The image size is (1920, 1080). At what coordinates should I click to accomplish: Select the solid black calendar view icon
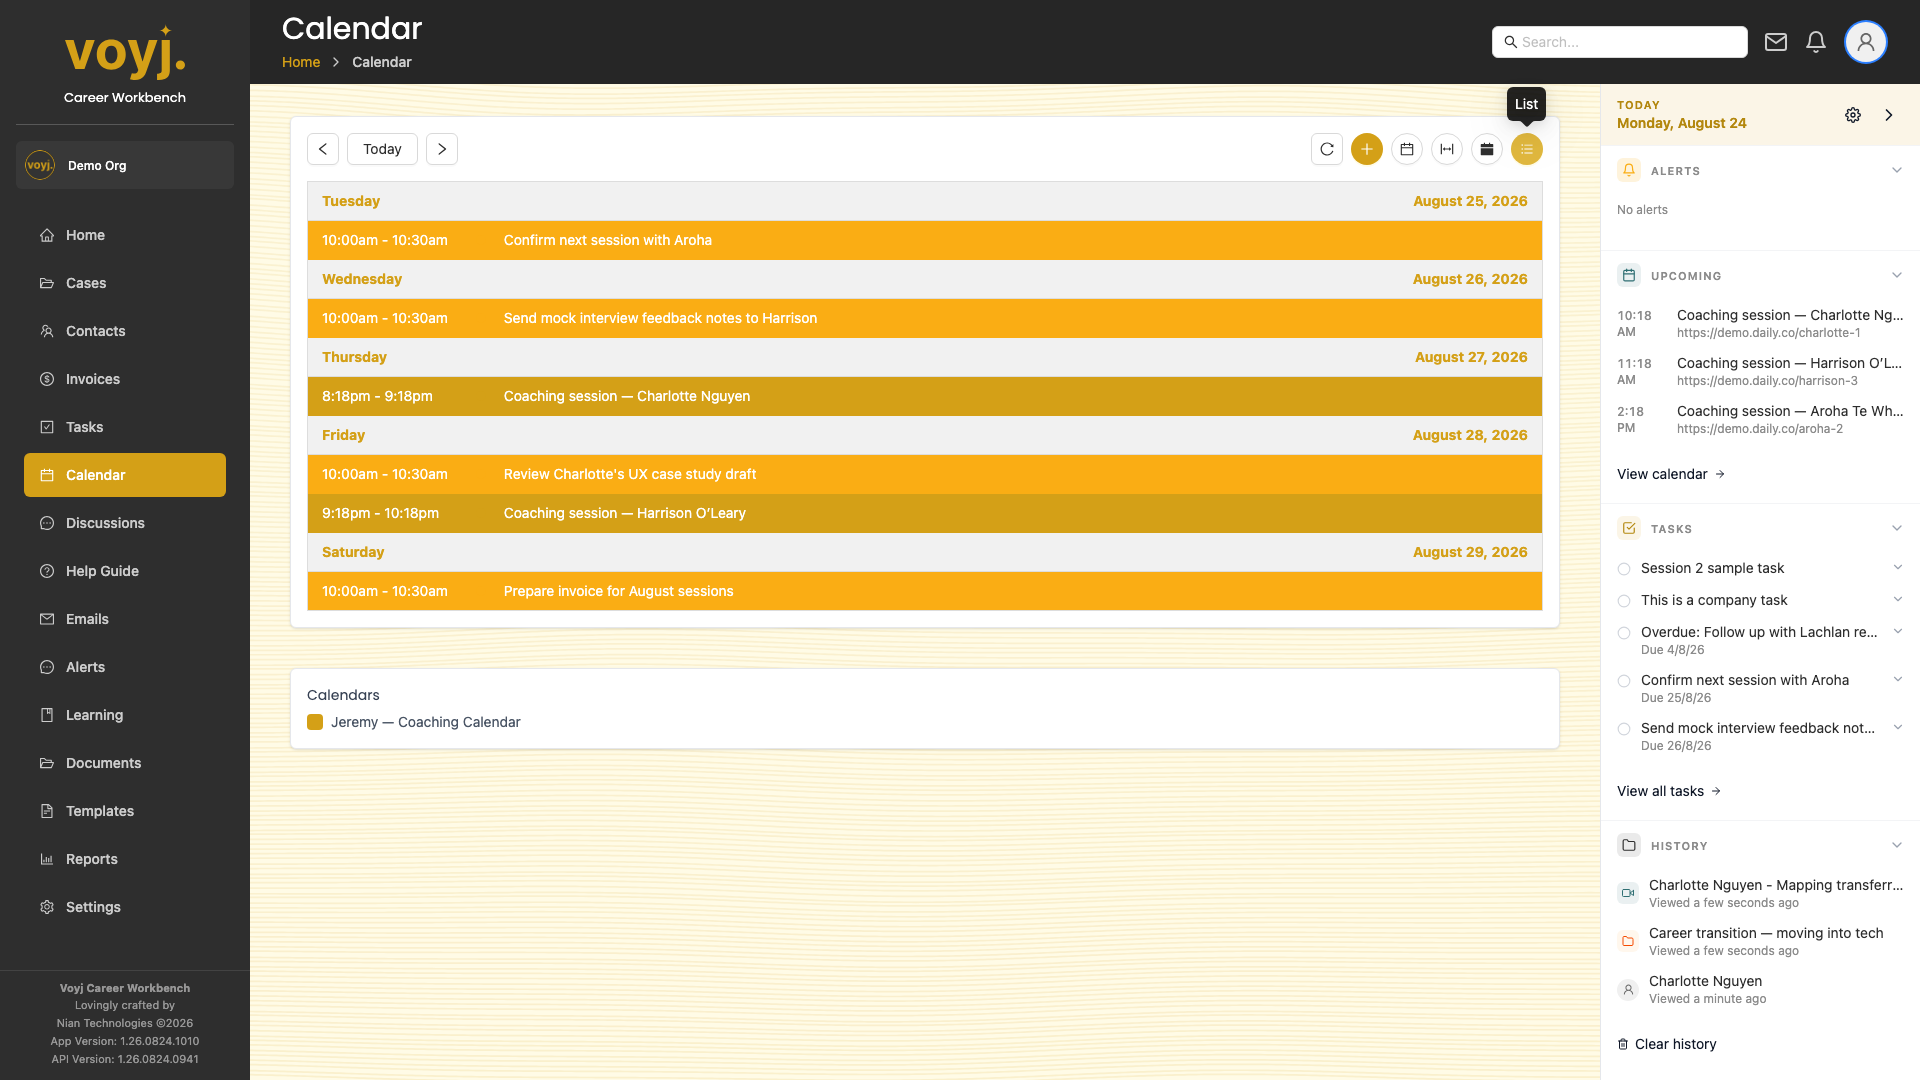pyautogui.click(x=1487, y=149)
